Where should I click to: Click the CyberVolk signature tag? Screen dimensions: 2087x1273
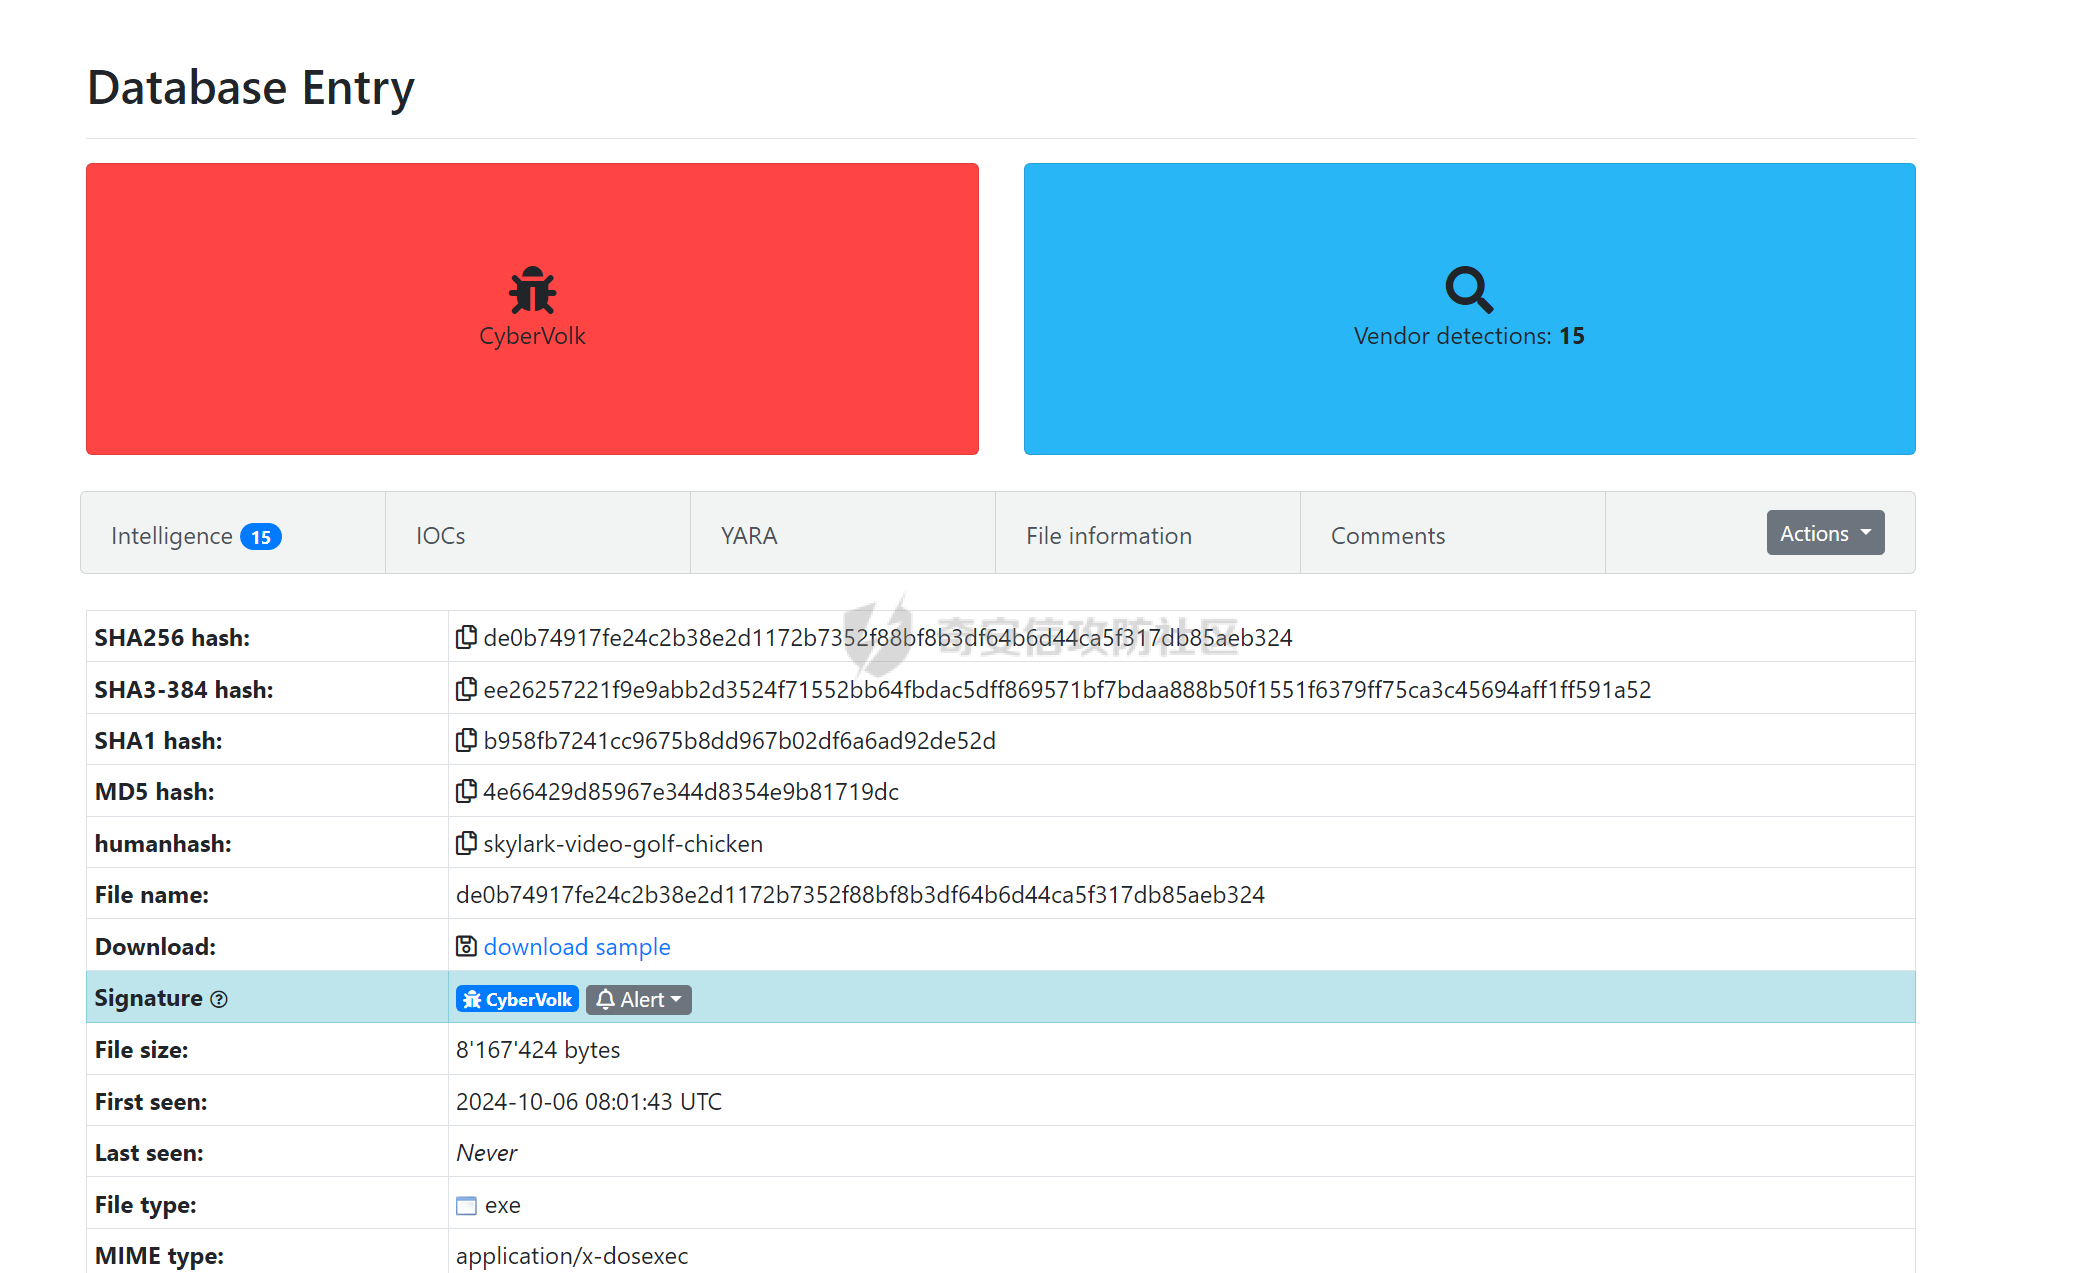tap(517, 999)
